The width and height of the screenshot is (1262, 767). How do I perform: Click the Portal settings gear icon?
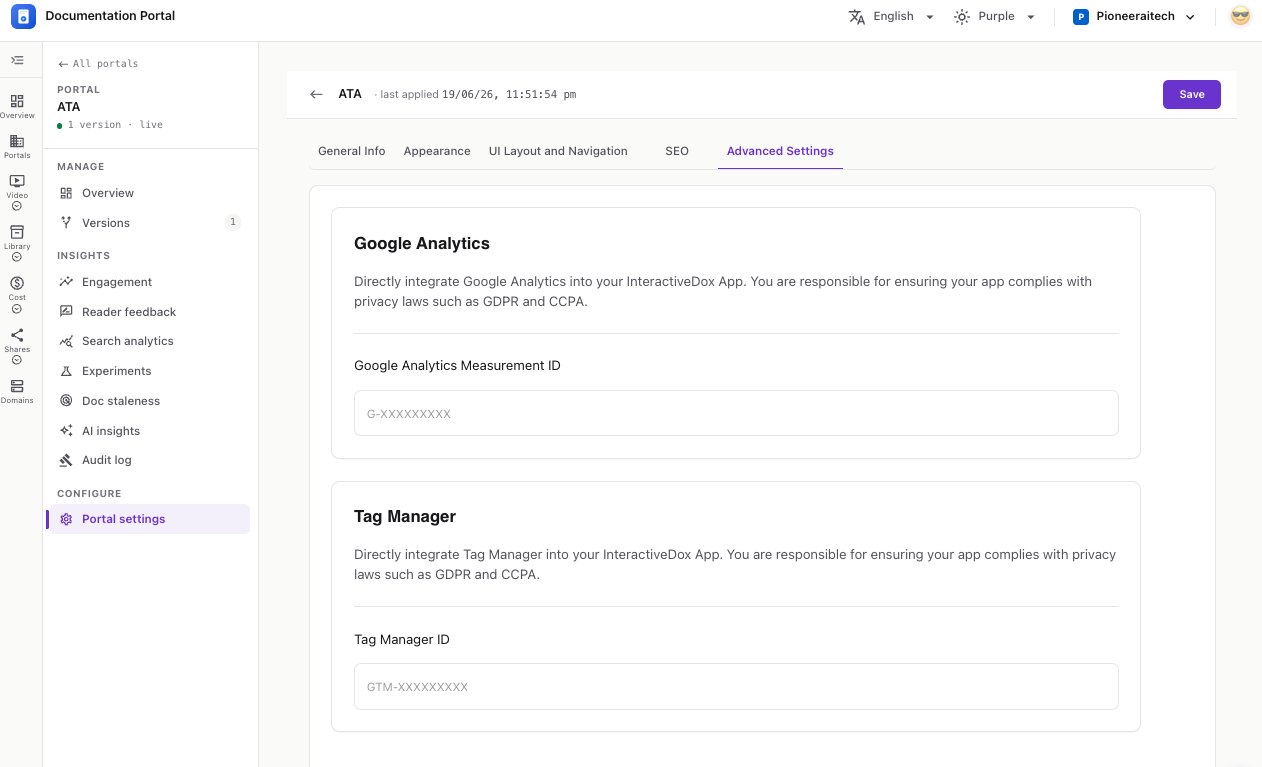pos(66,519)
